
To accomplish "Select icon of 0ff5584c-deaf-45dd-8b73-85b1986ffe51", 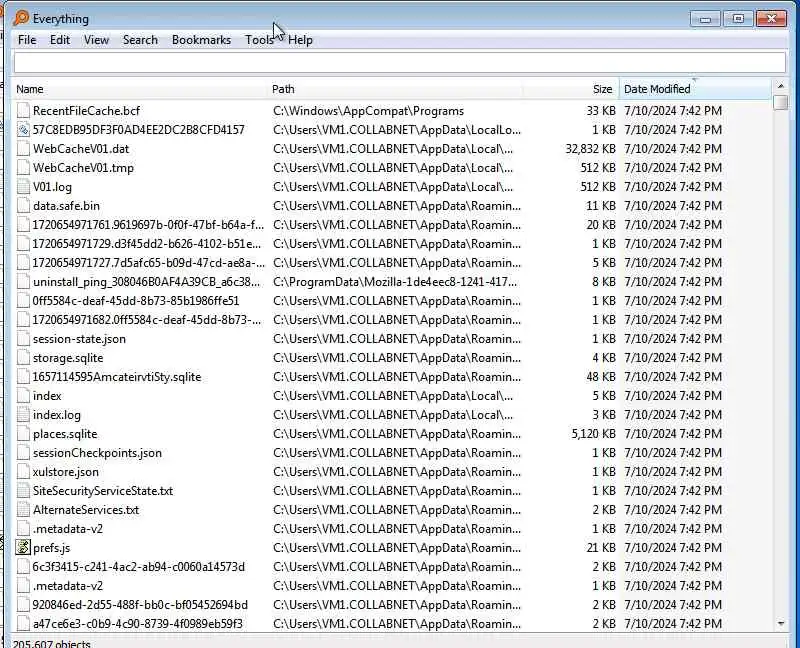I will coord(23,301).
